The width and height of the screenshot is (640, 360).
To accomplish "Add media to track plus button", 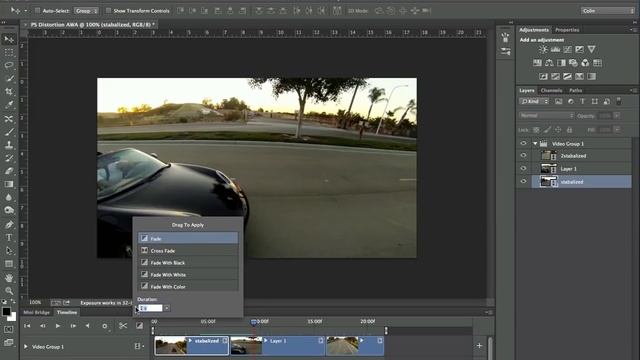I will tap(480, 346).
